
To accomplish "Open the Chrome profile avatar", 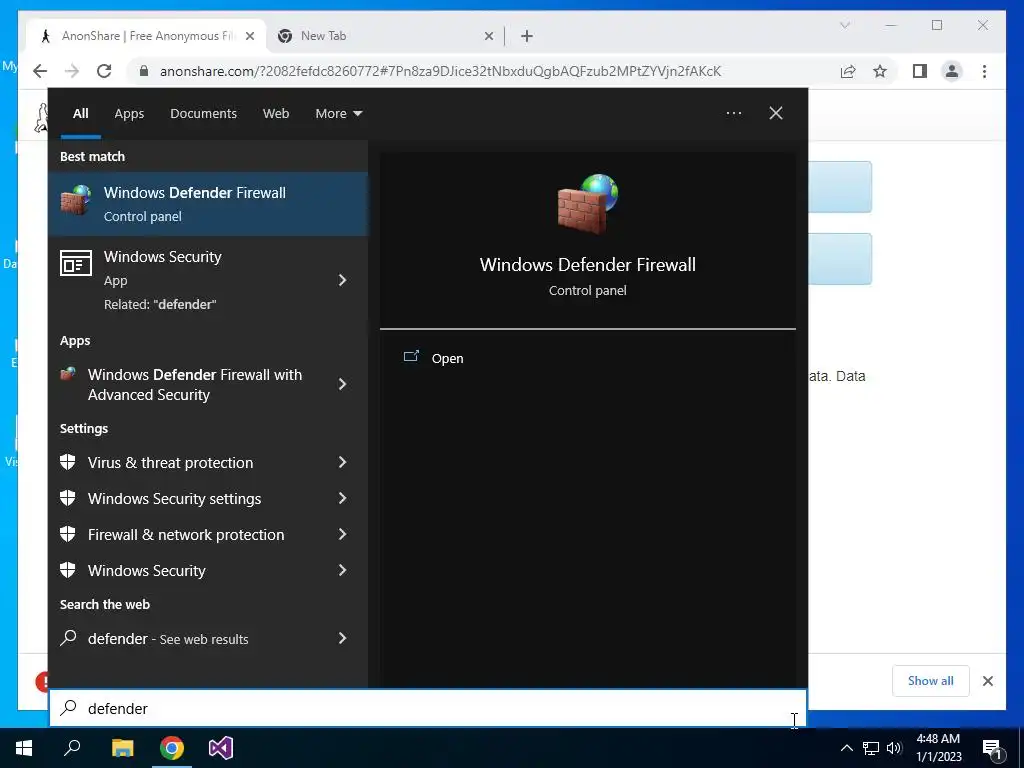I will (952, 71).
